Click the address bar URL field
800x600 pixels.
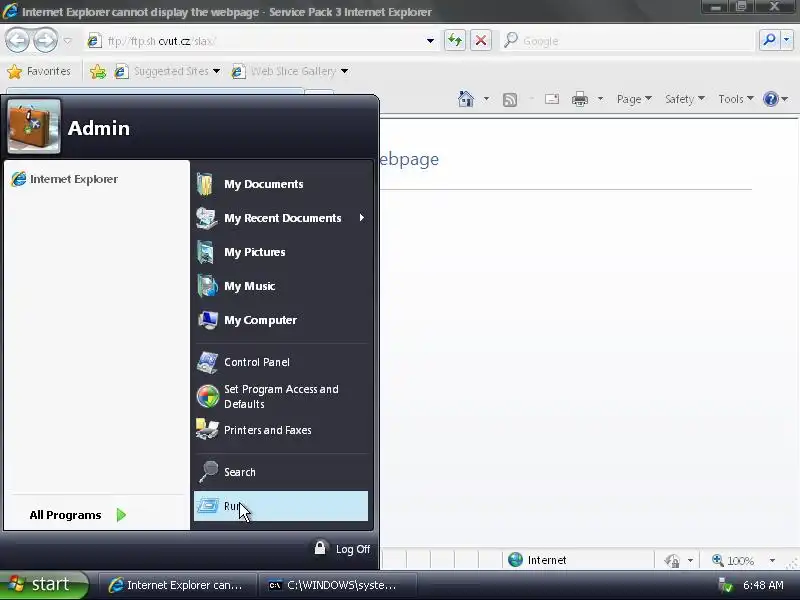(x=255, y=41)
